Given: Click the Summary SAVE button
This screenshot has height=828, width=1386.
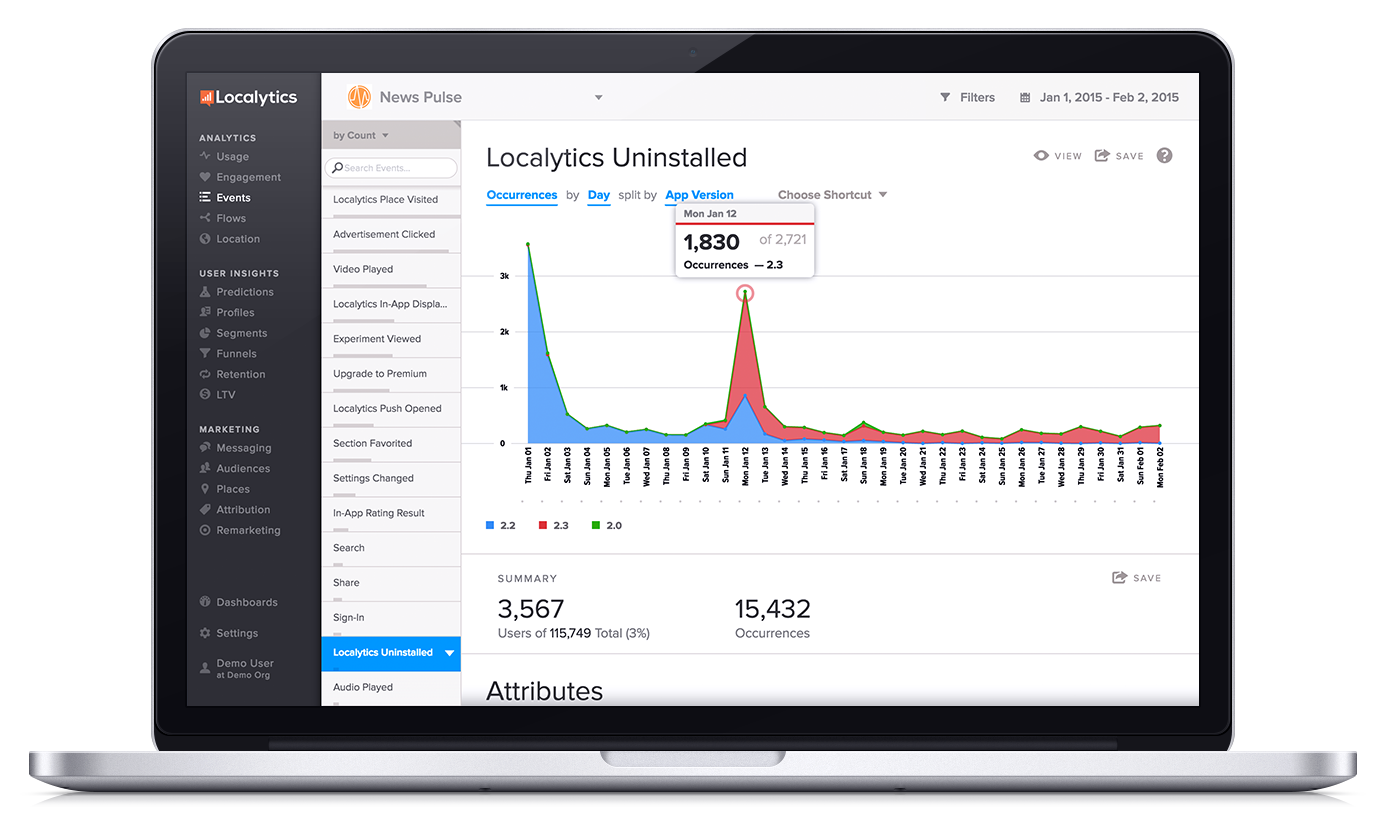Looking at the screenshot, I should click(1137, 578).
